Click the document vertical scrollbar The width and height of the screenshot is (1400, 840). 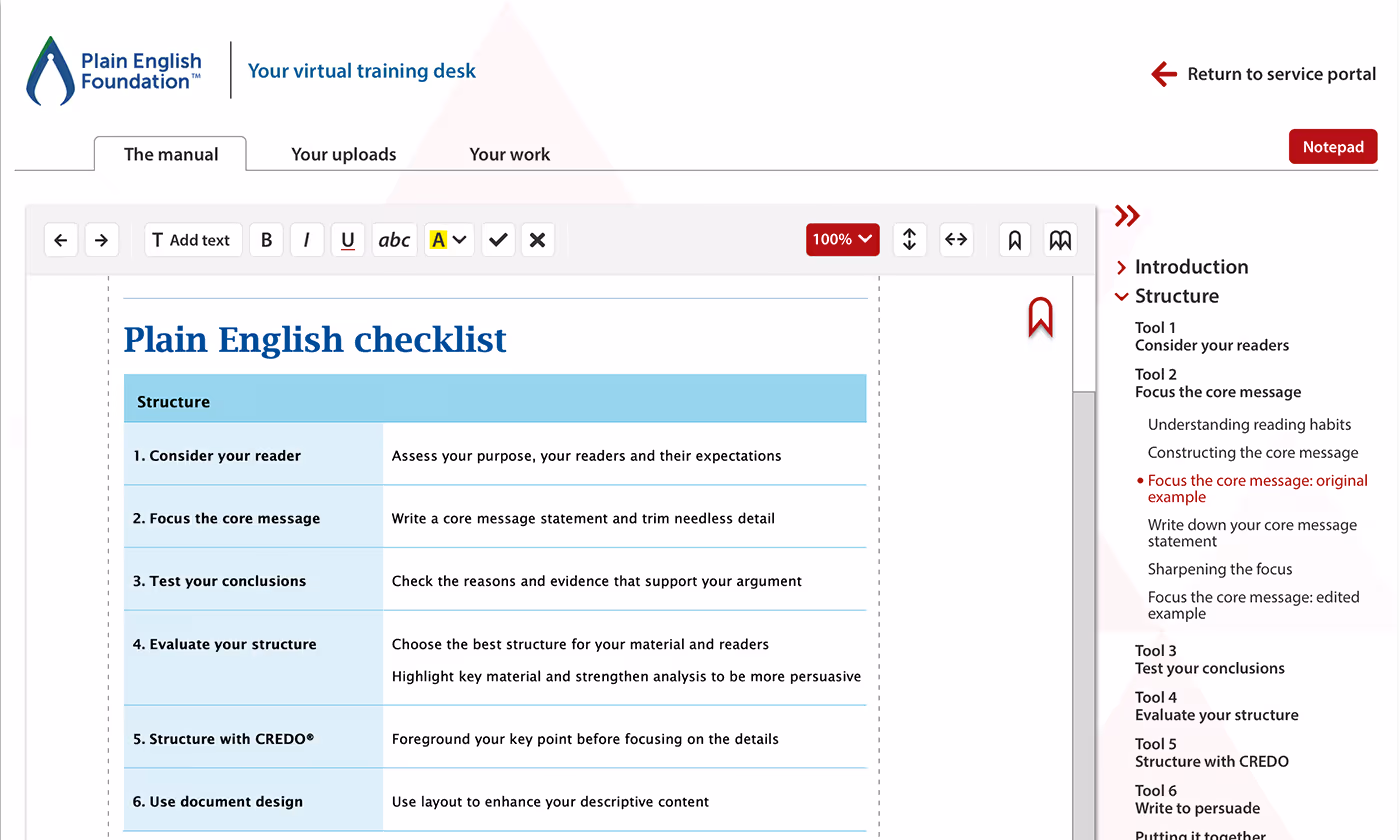(x=1083, y=615)
